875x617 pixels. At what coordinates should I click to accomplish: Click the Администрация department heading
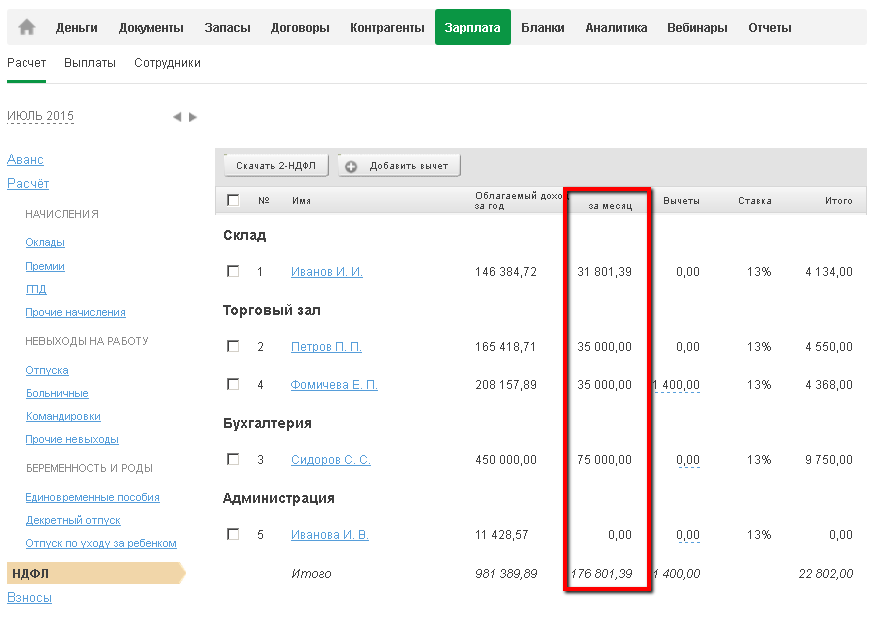[278, 498]
